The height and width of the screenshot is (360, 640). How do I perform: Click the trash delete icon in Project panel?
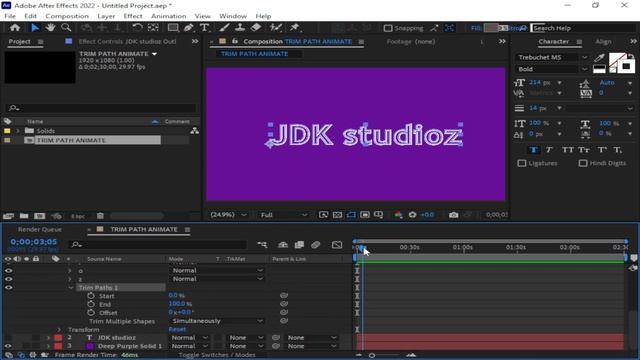100,216
